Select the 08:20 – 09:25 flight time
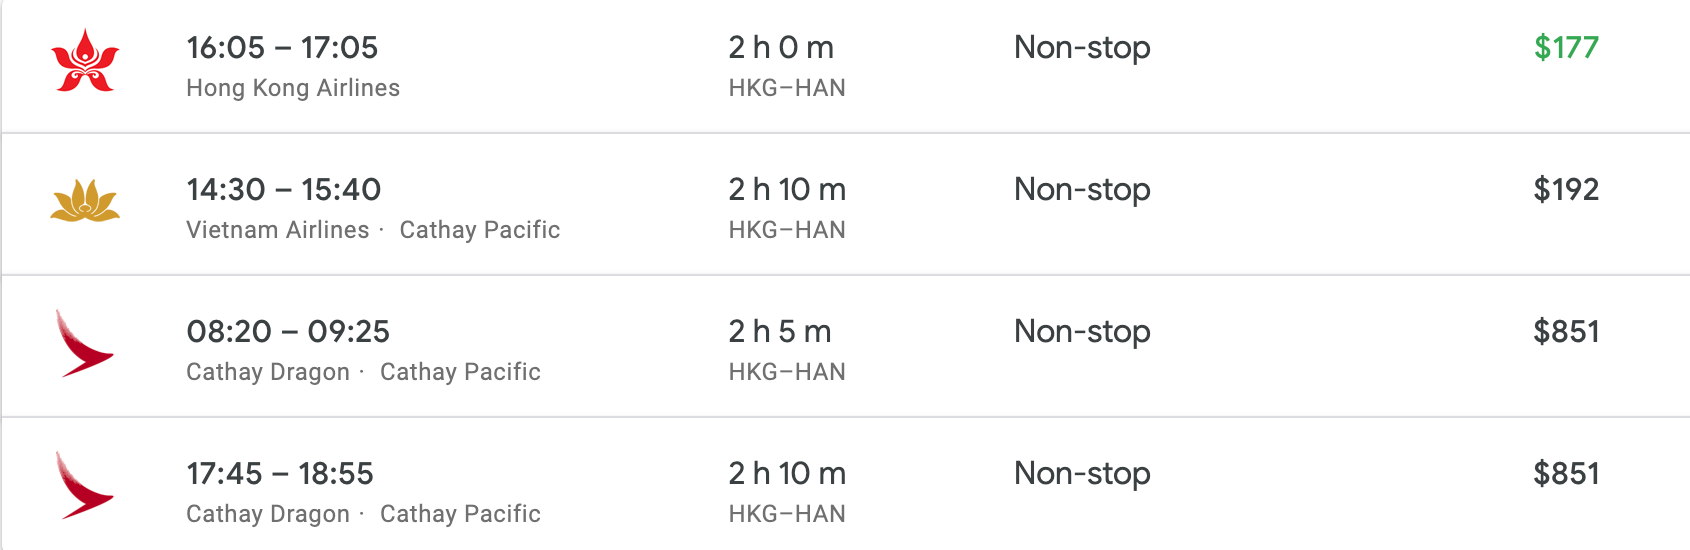This screenshot has height=550, width=1690. 288,331
